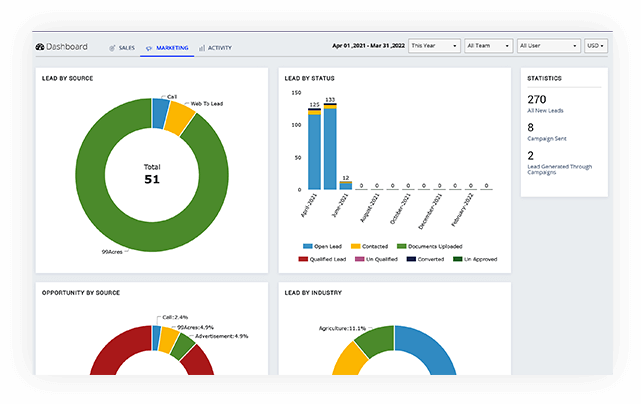Click the Dashboard speedometer icon
This screenshot has width=641, height=404.
click(40, 47)
